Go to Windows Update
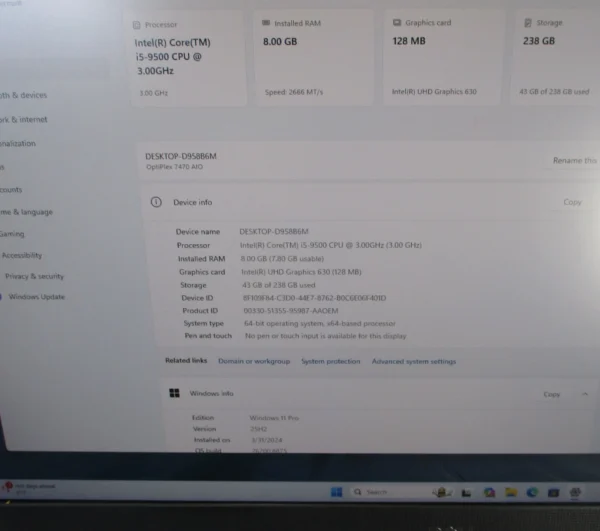The width and height of the screenshot is (600, 531). (37, 297)
